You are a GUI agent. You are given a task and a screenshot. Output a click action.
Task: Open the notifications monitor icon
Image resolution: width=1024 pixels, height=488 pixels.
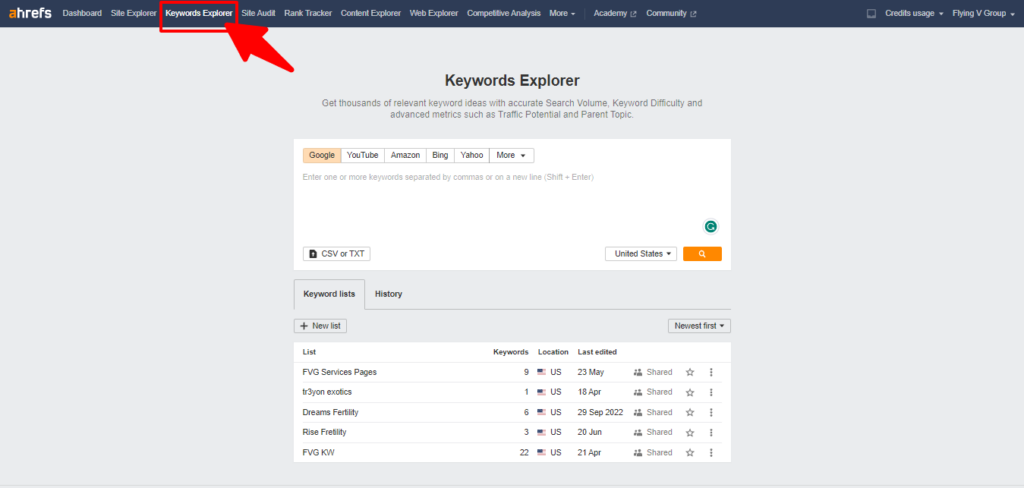(871, 13)
